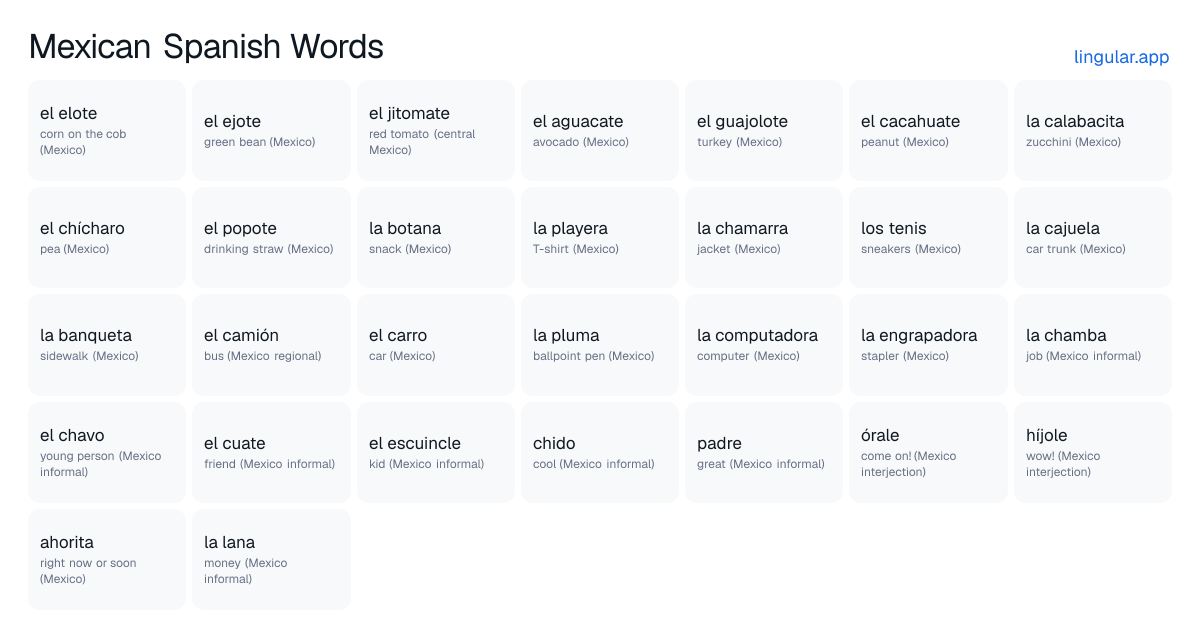The width and height of the screenshot is (1200, 630).
Task: Select the 'el carro' car card
Action: pos(436,345)
